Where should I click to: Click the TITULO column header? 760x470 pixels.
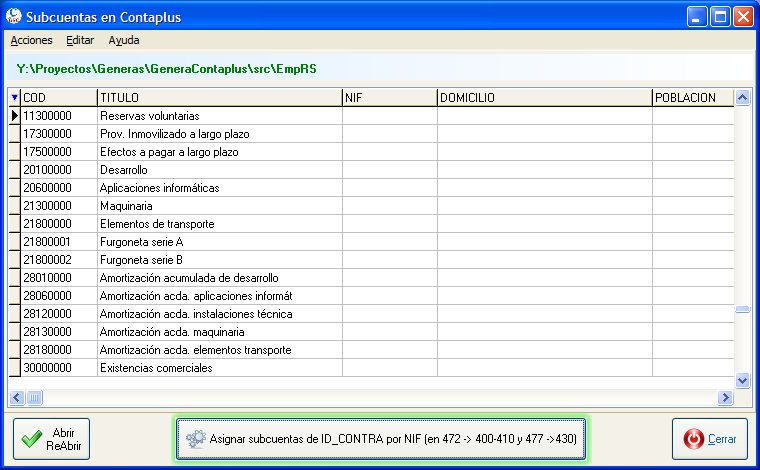pyautogui.click(x=220, y=97)
